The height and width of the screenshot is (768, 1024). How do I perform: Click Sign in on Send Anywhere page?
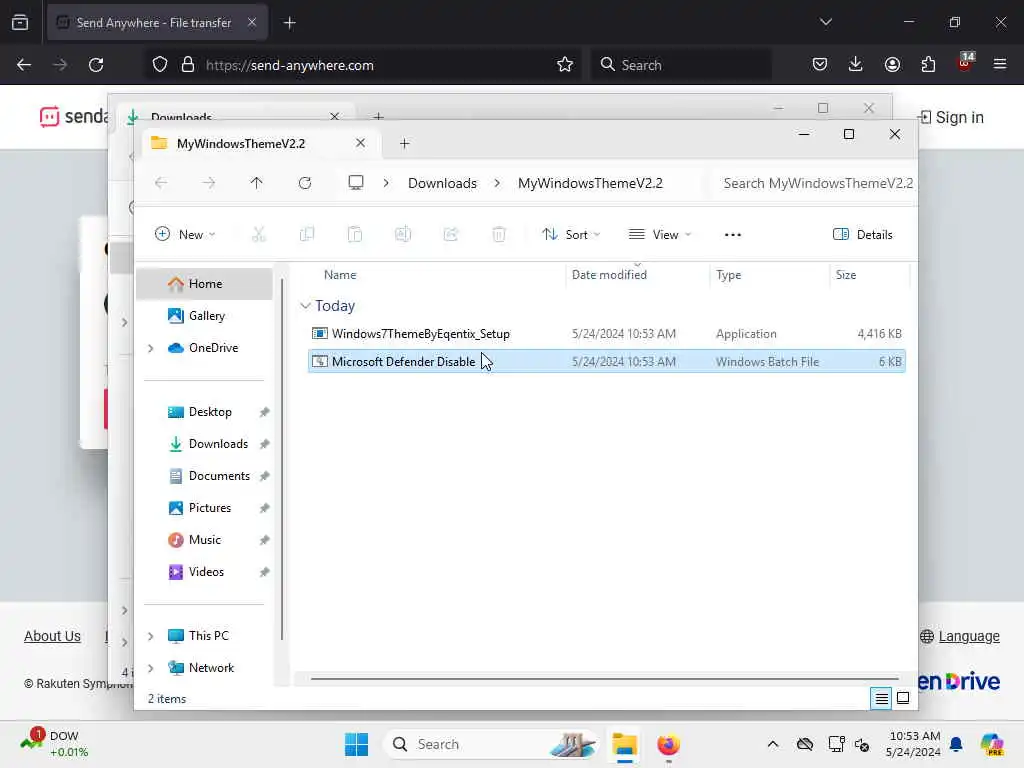coord(952,118)
